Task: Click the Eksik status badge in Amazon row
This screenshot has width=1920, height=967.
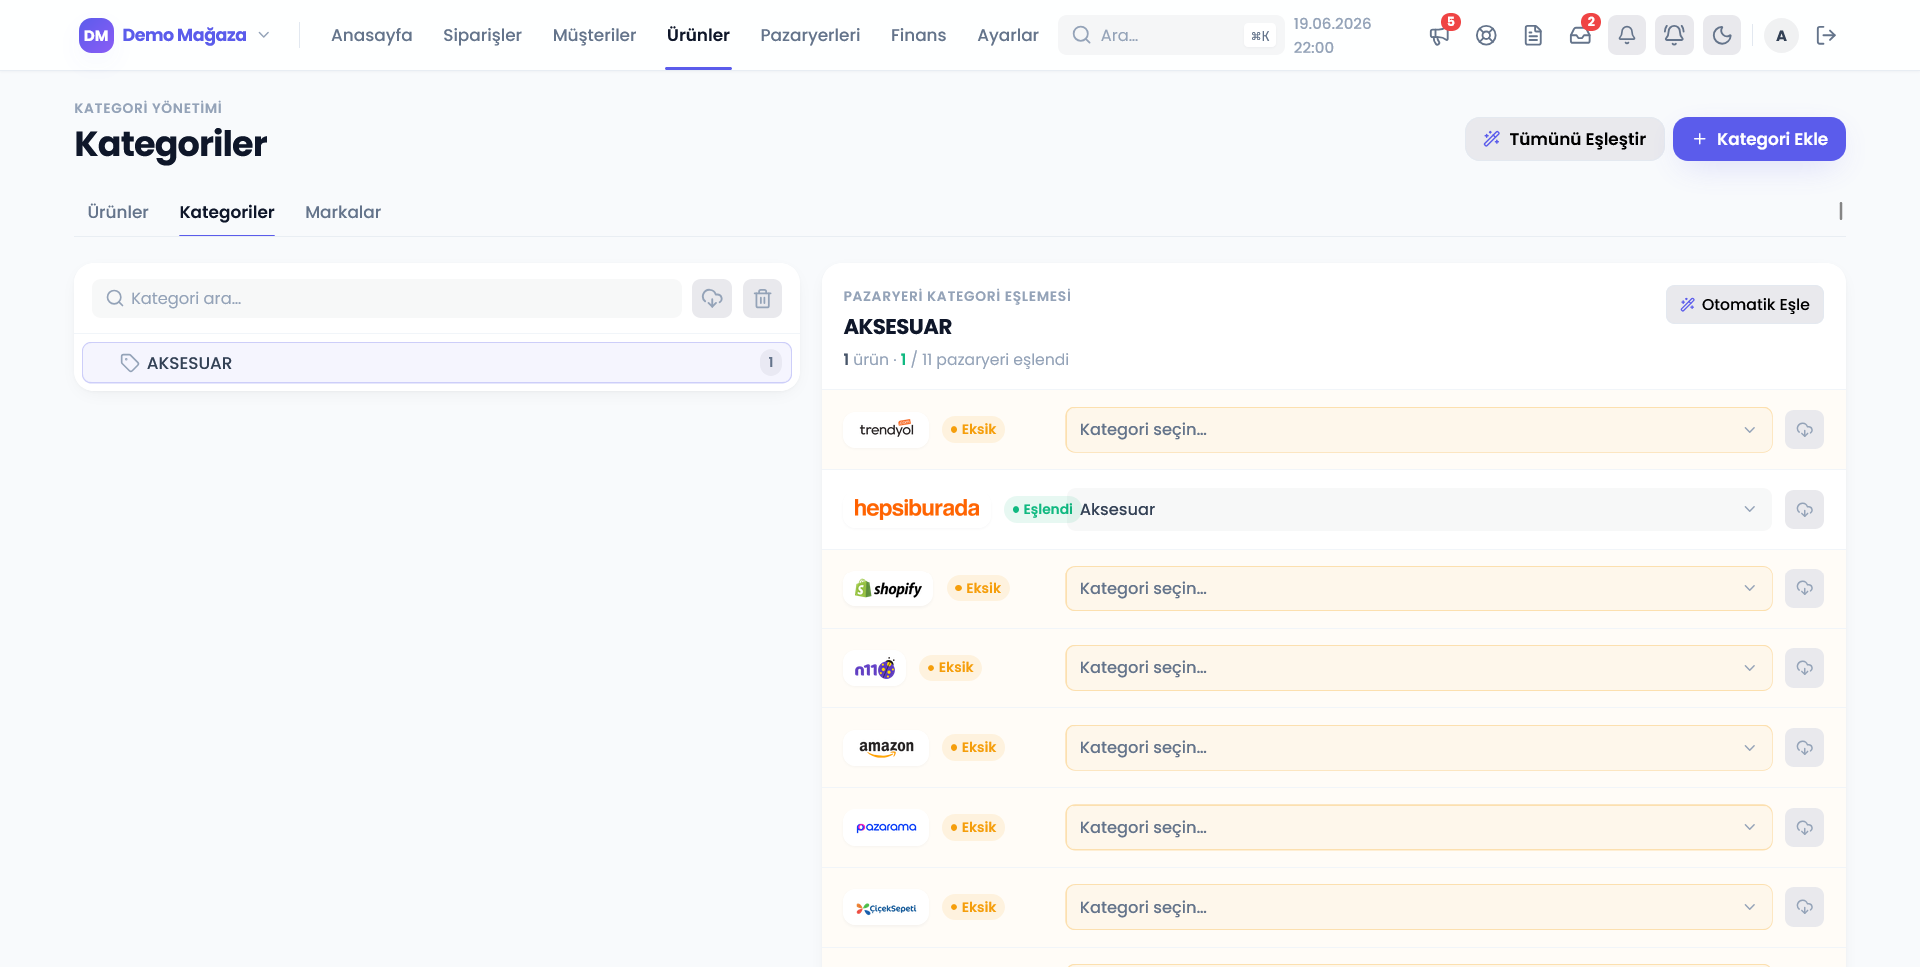Action: click(973, 747)
